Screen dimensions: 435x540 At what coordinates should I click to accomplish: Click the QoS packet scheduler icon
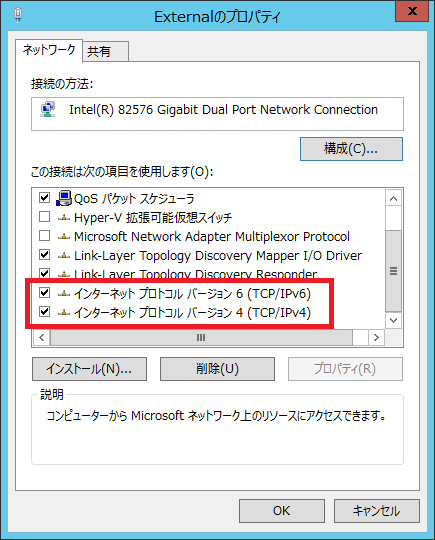point(63,198)
